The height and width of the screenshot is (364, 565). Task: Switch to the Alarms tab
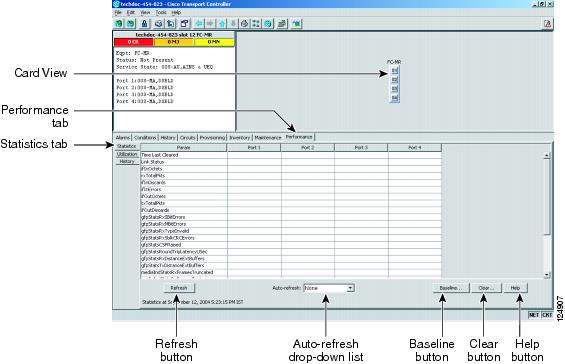123,138
